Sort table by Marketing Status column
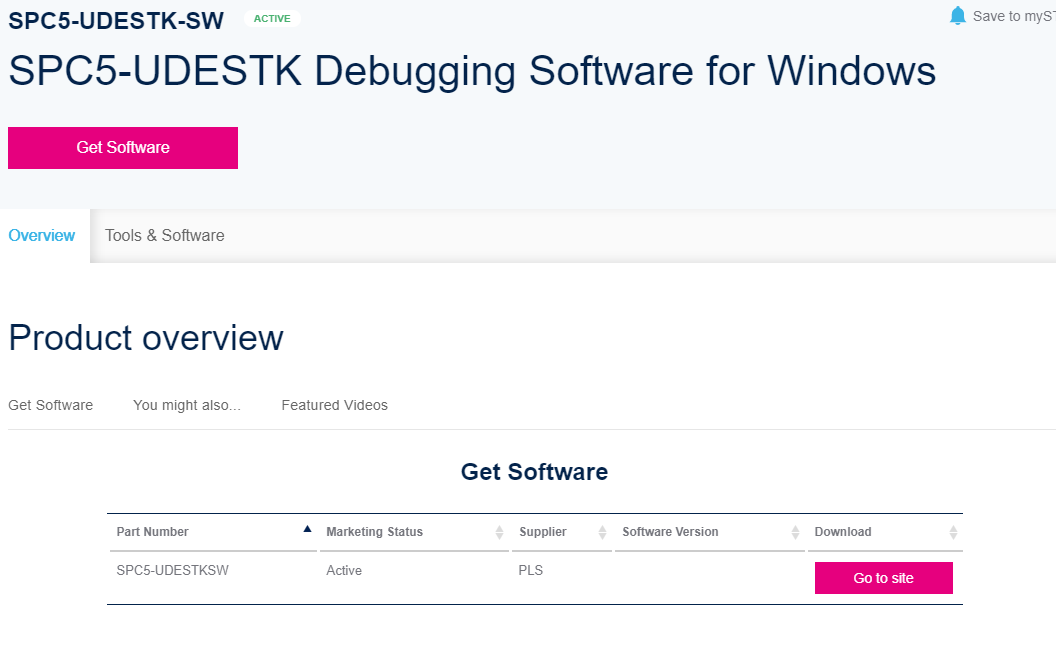This screenshot has height=652, width=1056. pyautogui.click(x=374, y=531)
